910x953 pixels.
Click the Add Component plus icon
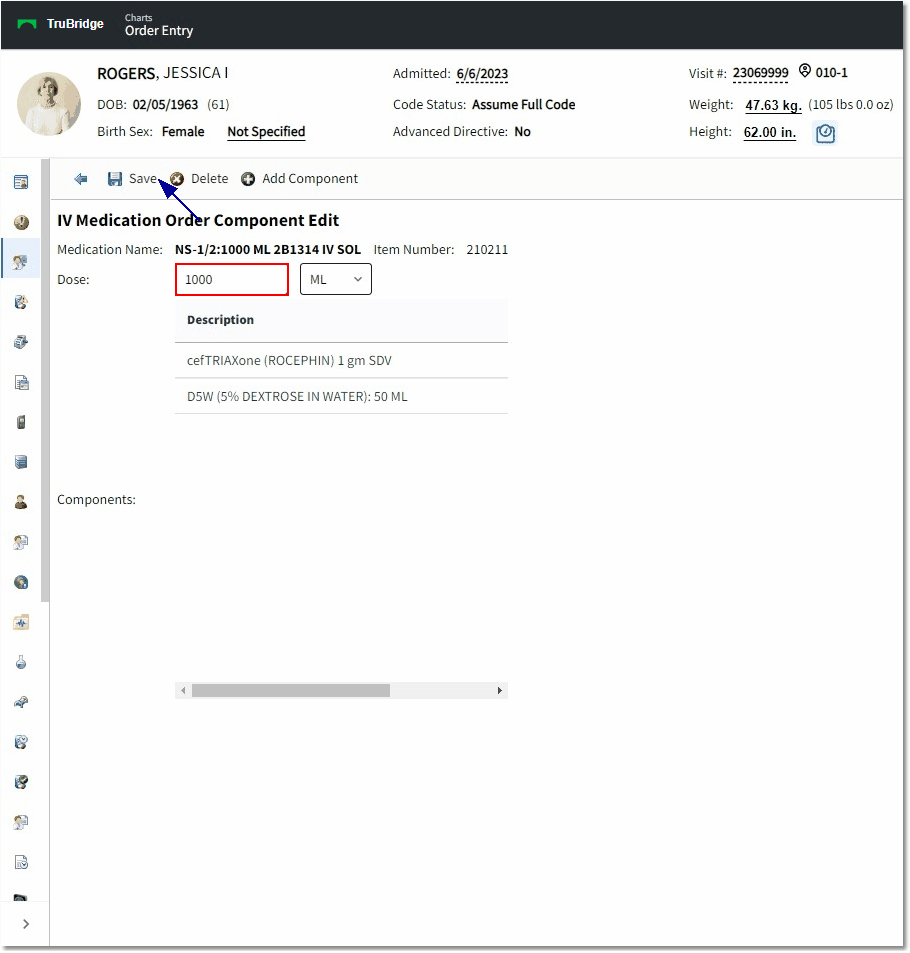pyautogui.click(x=247, y=179)
